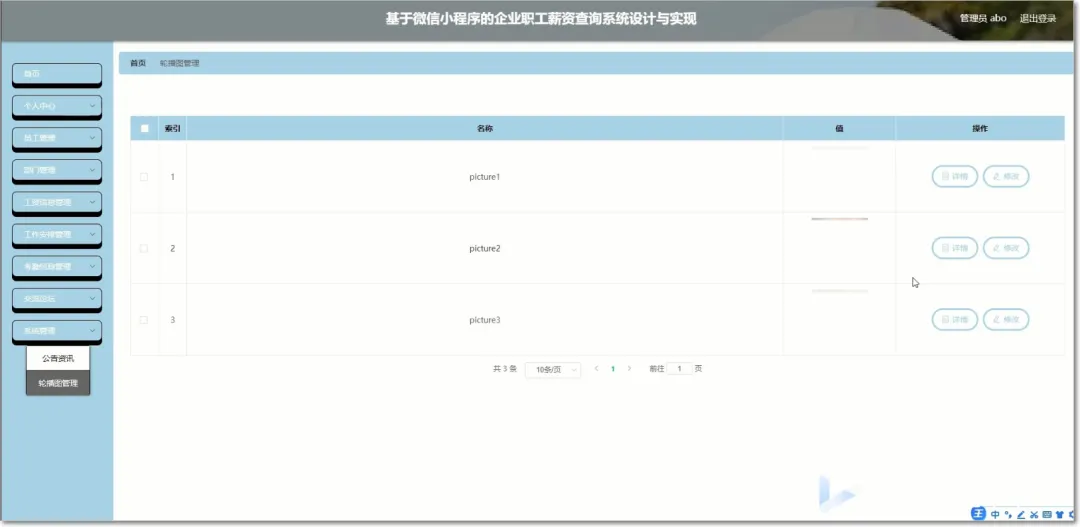Click the 详情 button for picture2
The width and height of the screenshot is (1080, 527).
pos(955,248)
